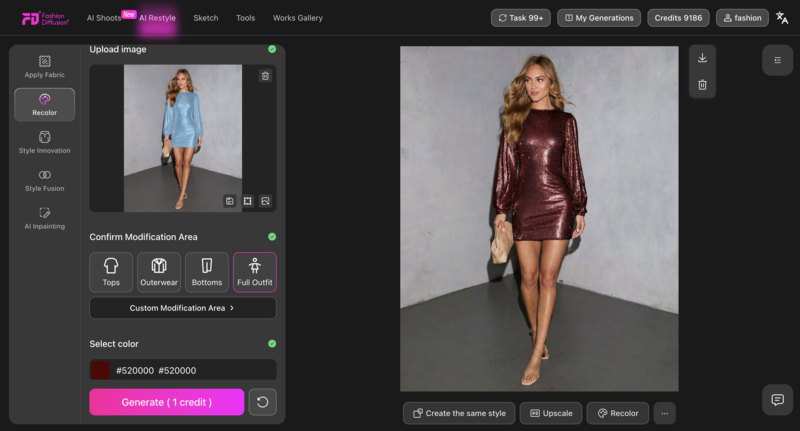Switch language with the translate icon
800x431 pixels.
782,18
